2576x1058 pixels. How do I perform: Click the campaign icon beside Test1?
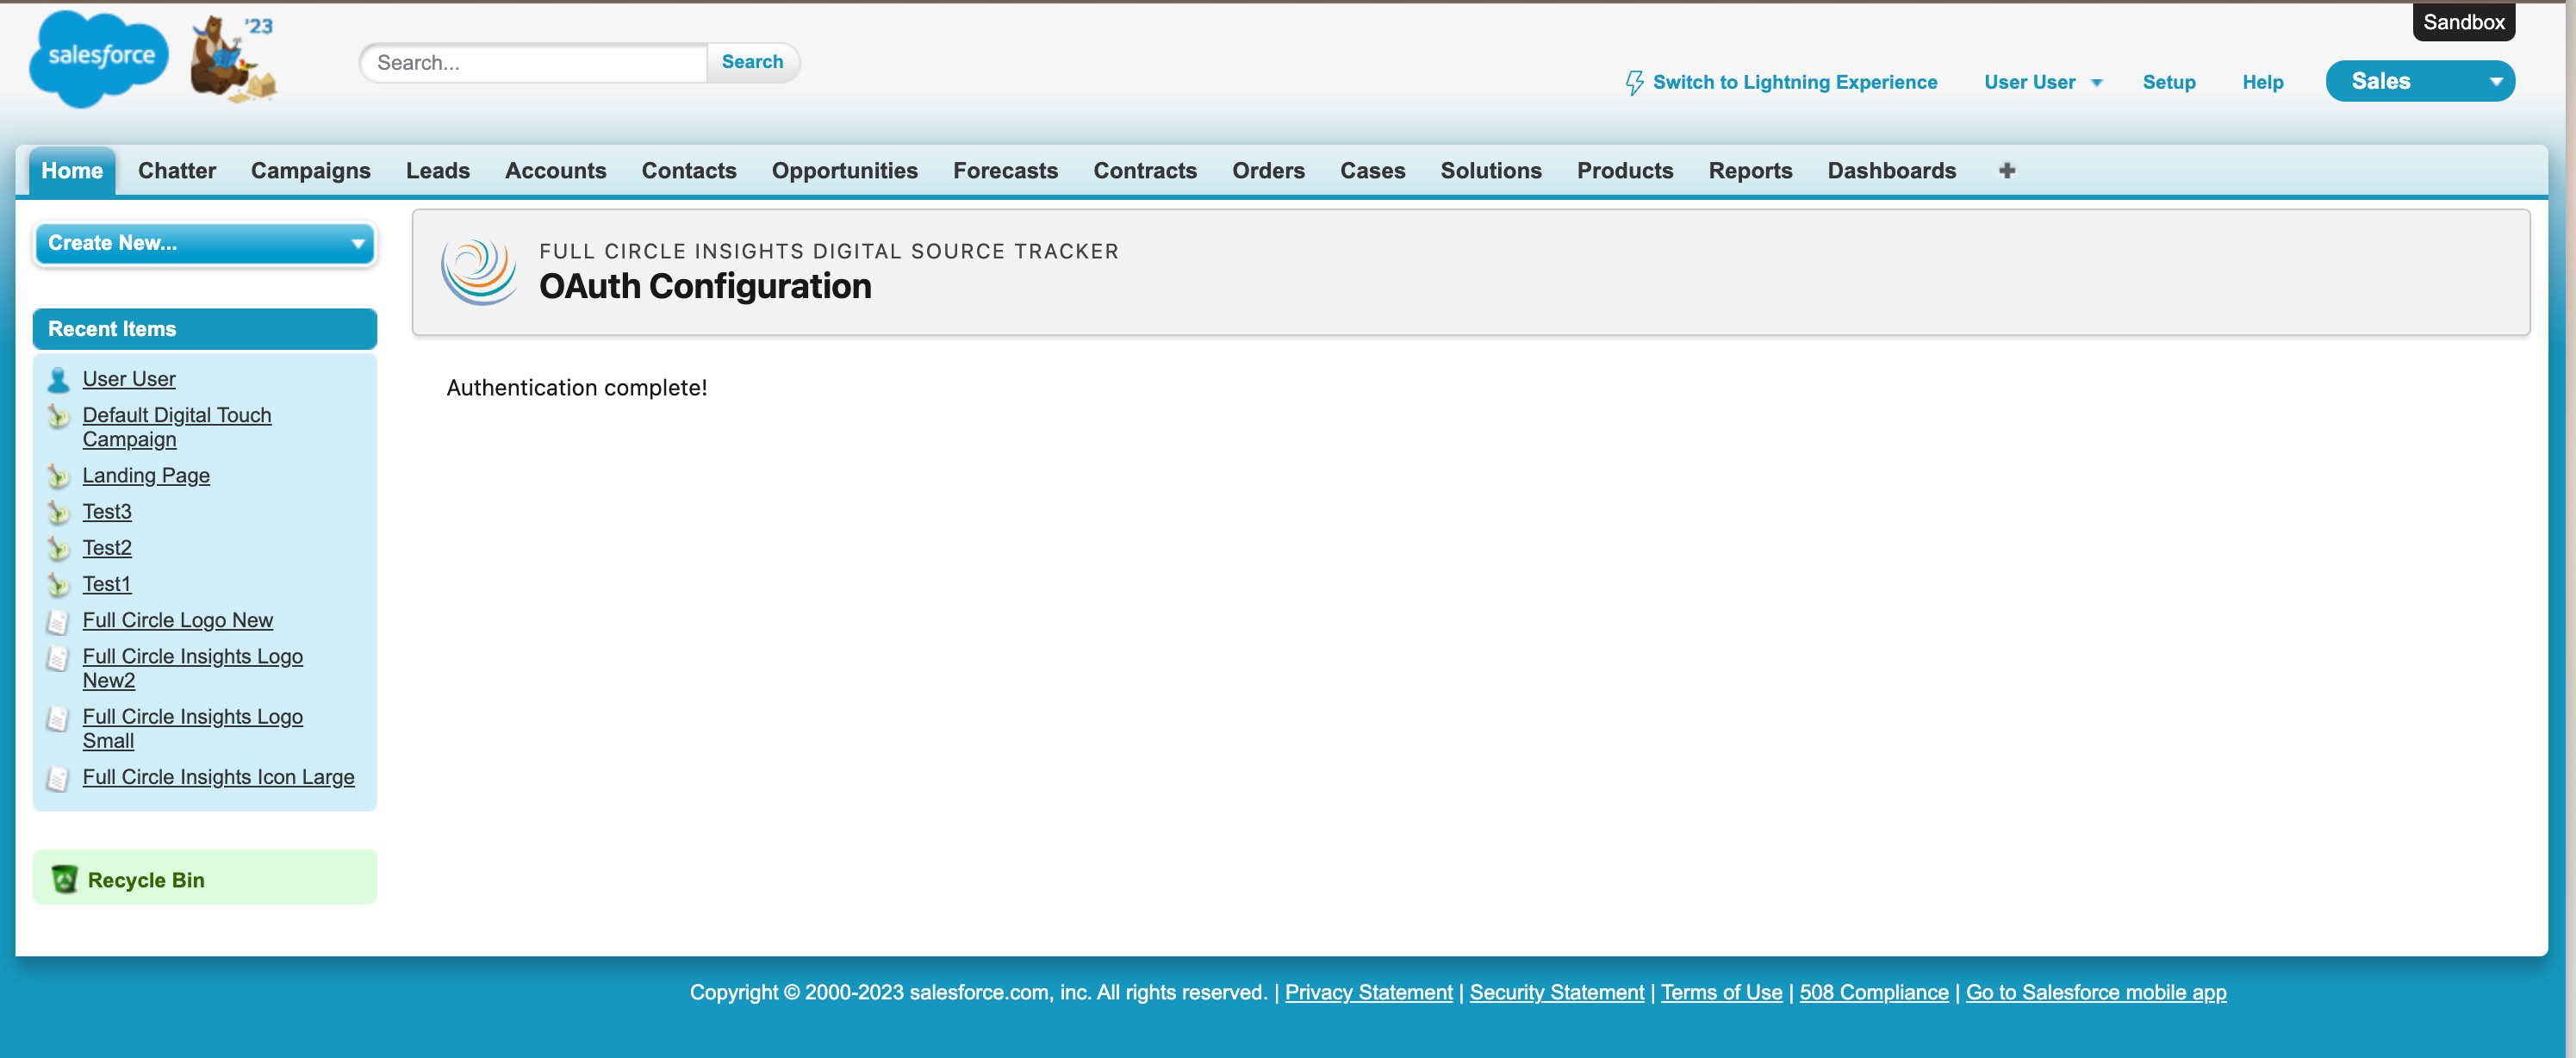click(x=58, y=584)
